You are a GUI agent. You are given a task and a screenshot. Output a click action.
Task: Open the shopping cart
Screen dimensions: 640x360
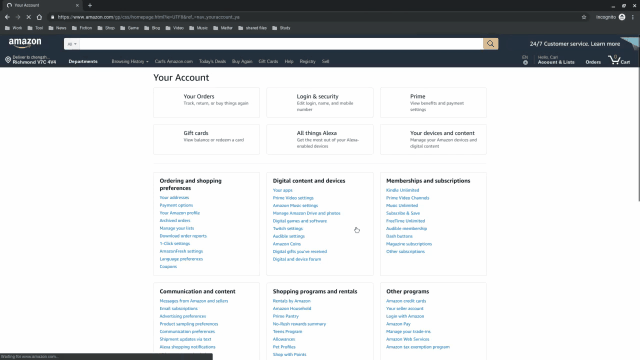[x=620, y=60]
